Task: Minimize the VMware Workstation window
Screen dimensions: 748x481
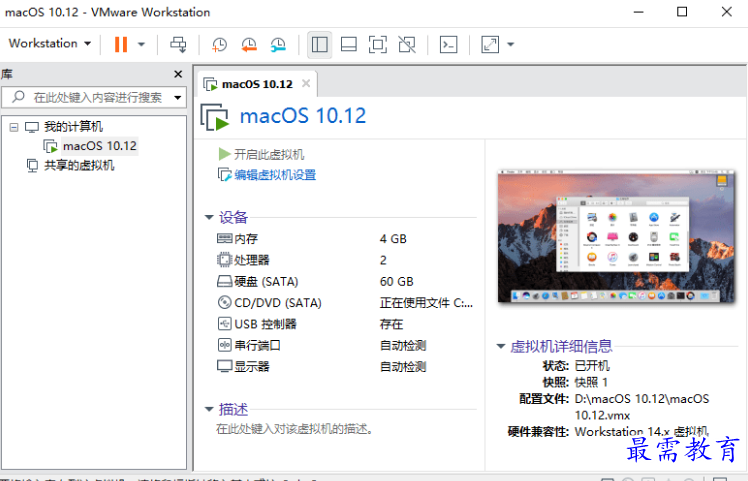Action: [638, 12]
